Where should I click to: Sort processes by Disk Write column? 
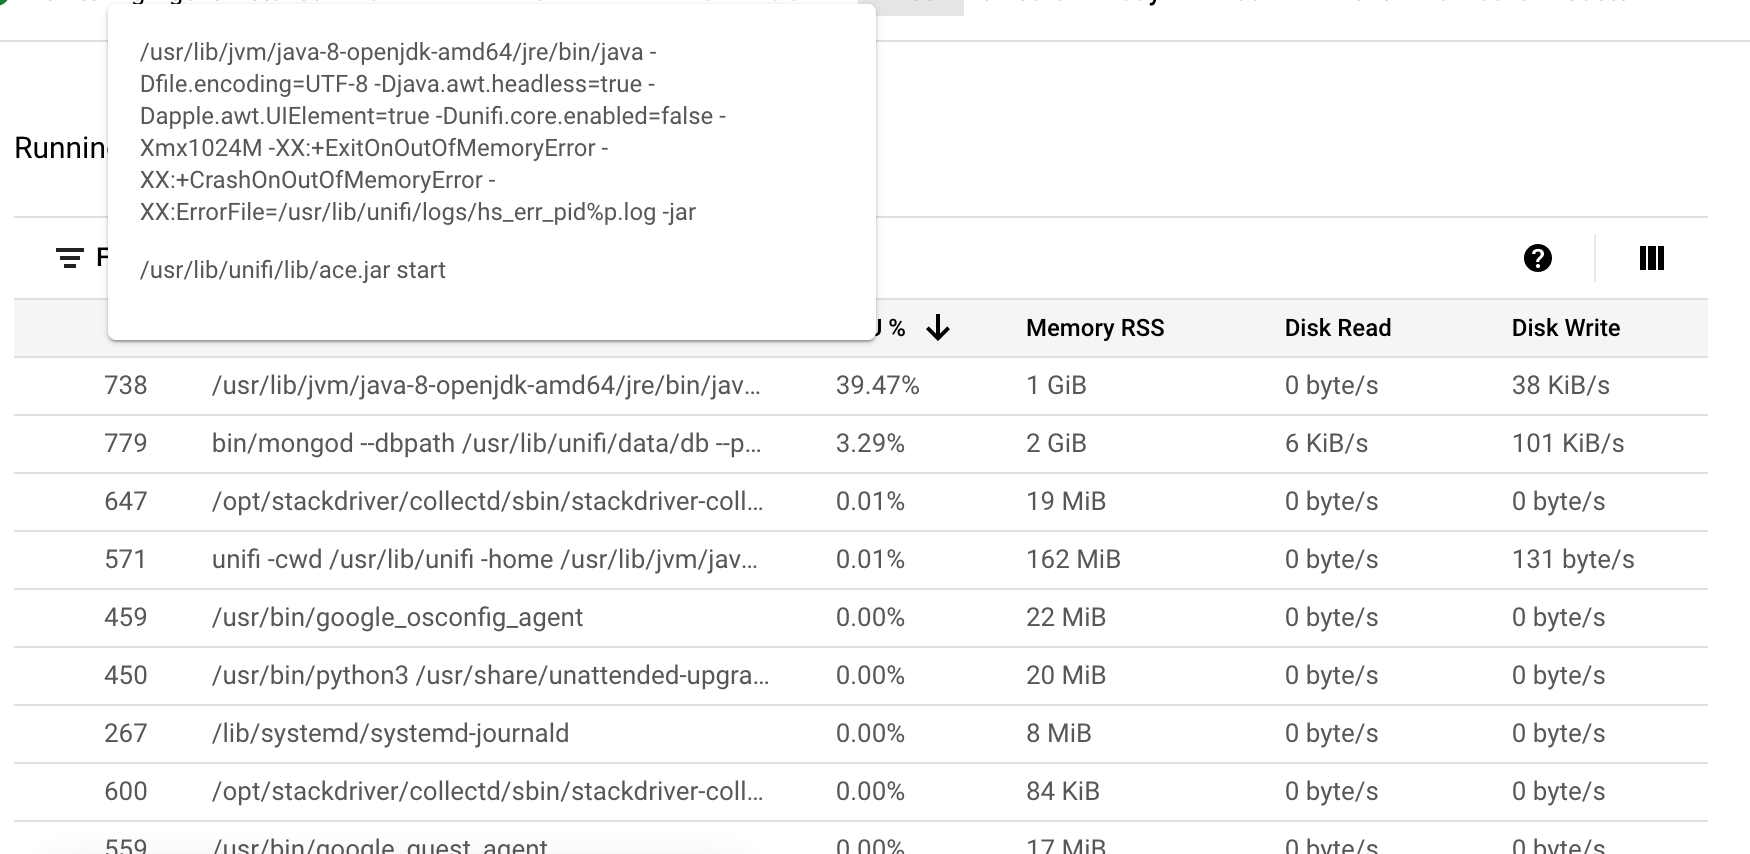tap(1565, 328)
